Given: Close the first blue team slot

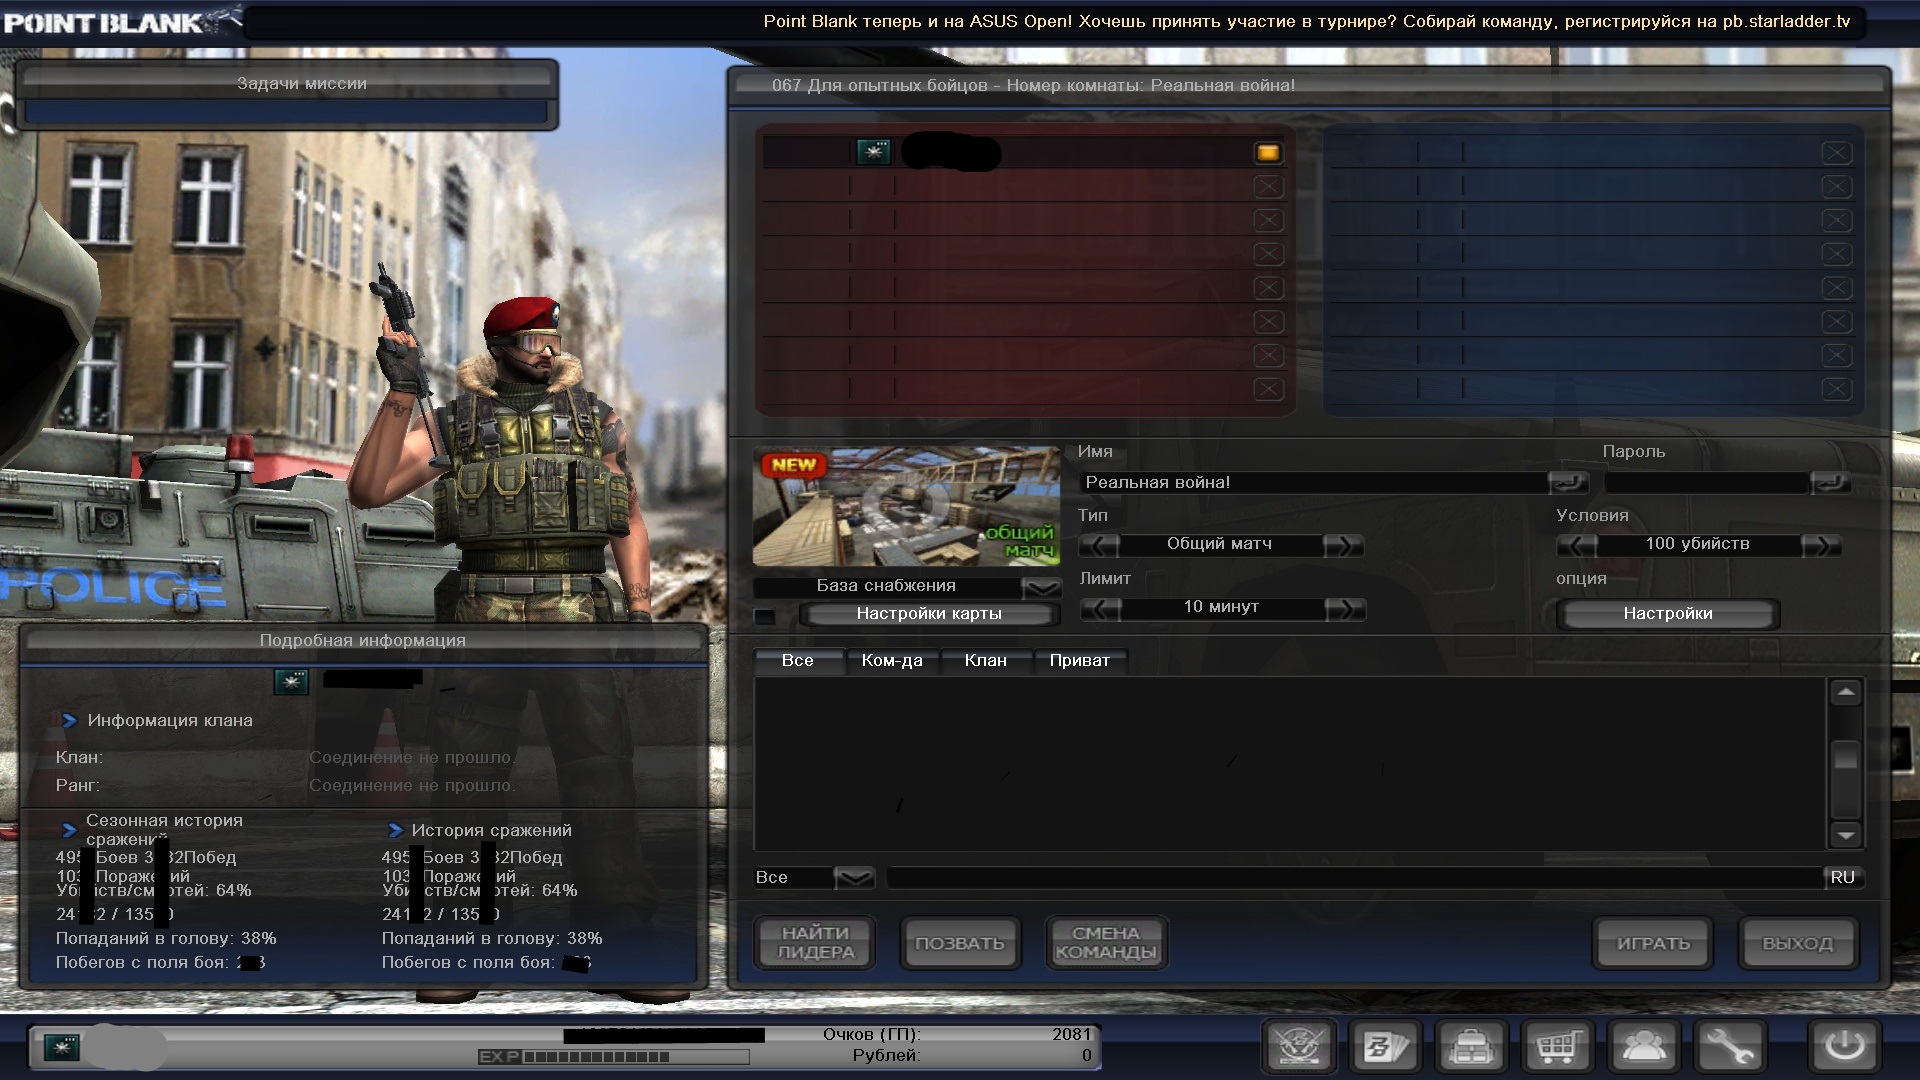Looking at the screenshot, I should [x=1836, y=153].
